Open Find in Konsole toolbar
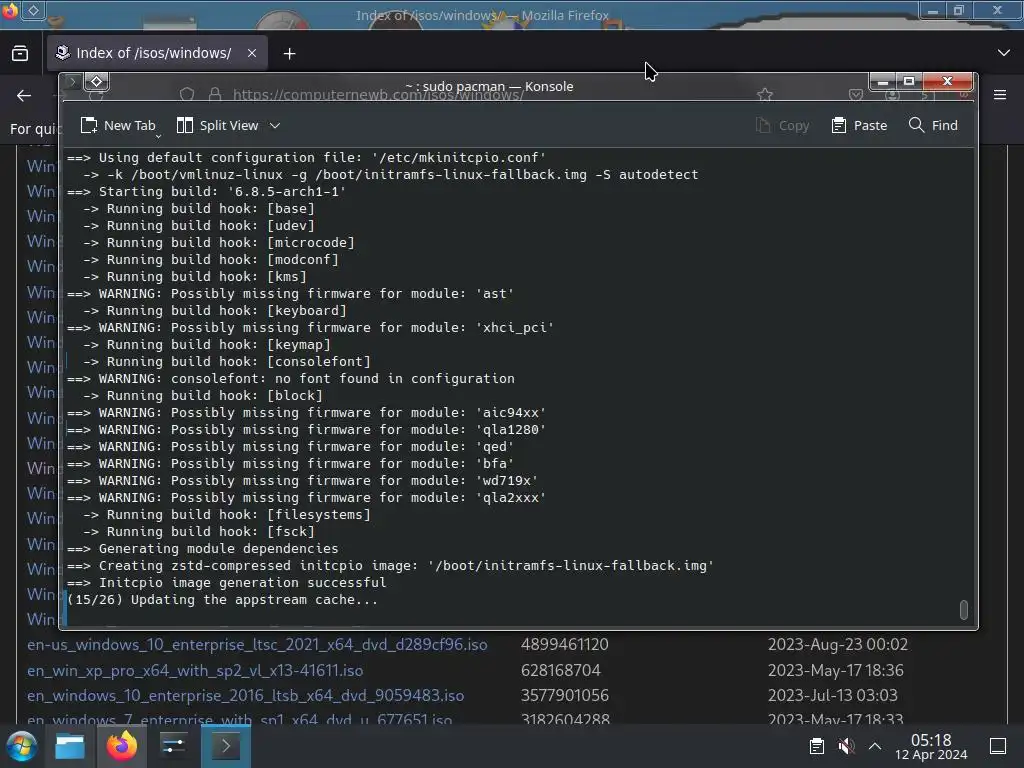 tap(933, 125)
